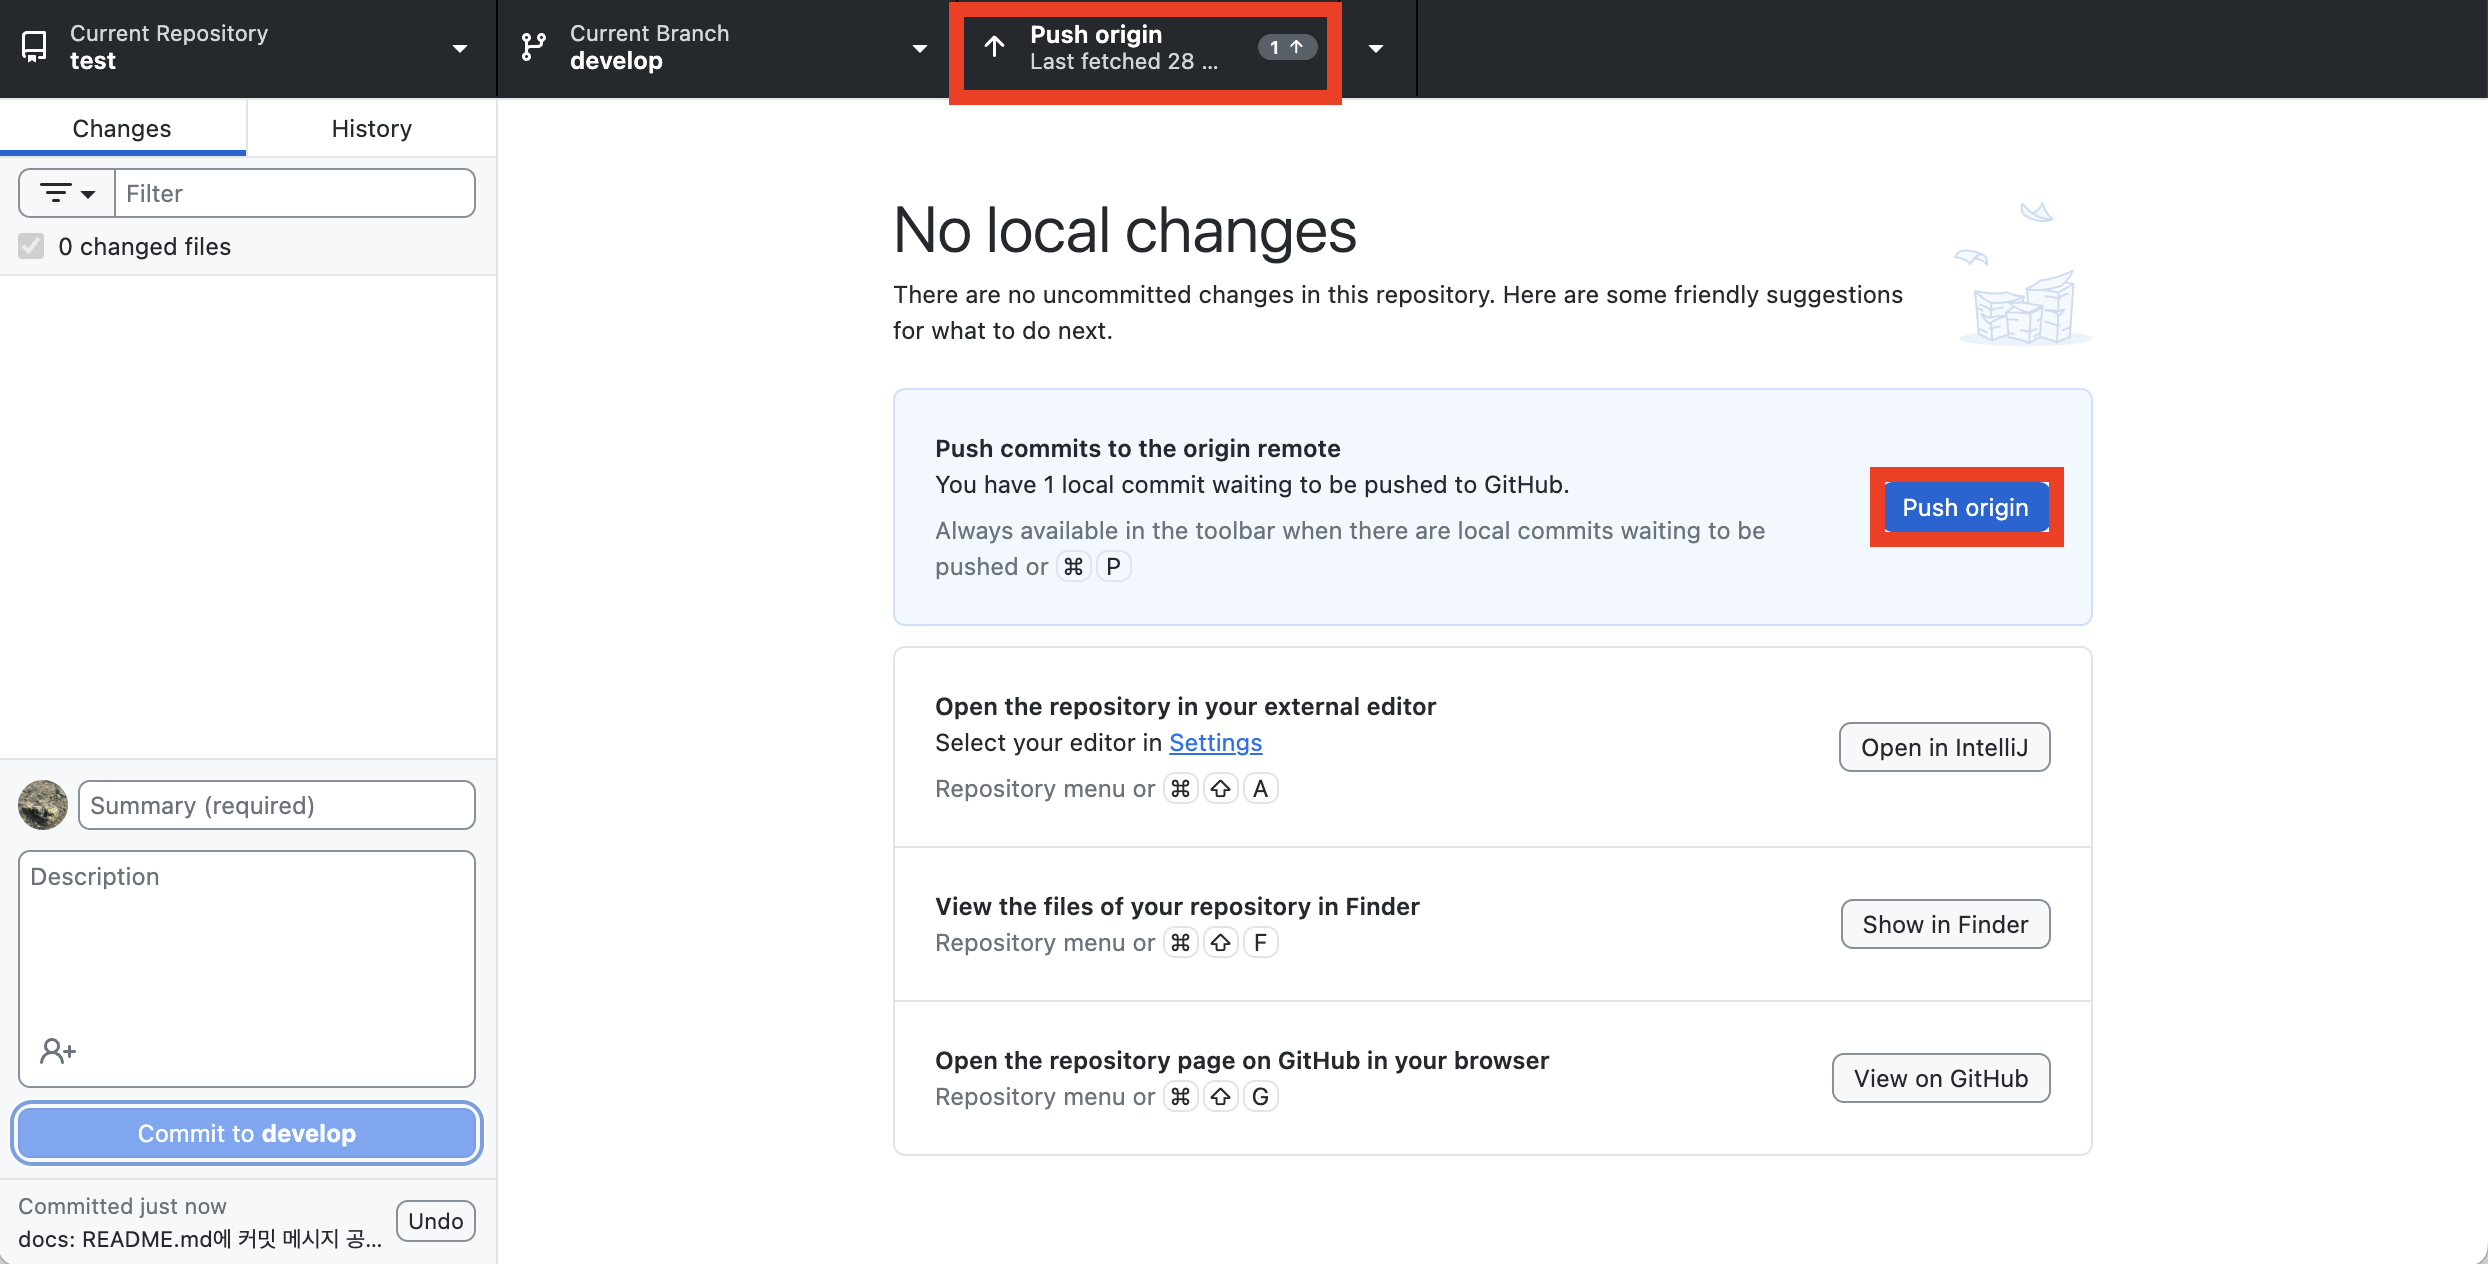Click the blue Push origin button
Image resolution: width=2488 pixels, height=1264 pixels.
1965,507
